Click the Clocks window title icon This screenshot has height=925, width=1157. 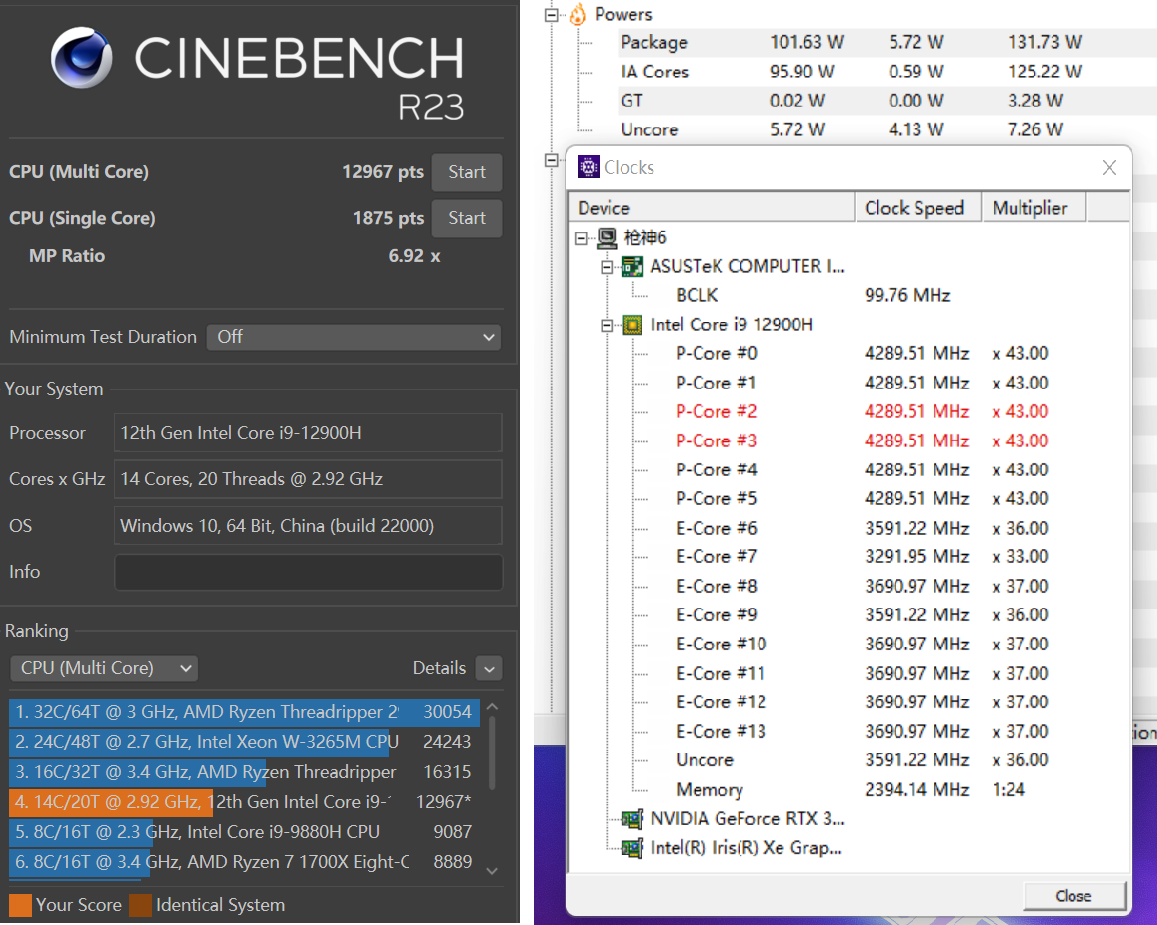[x=588, y=167]
